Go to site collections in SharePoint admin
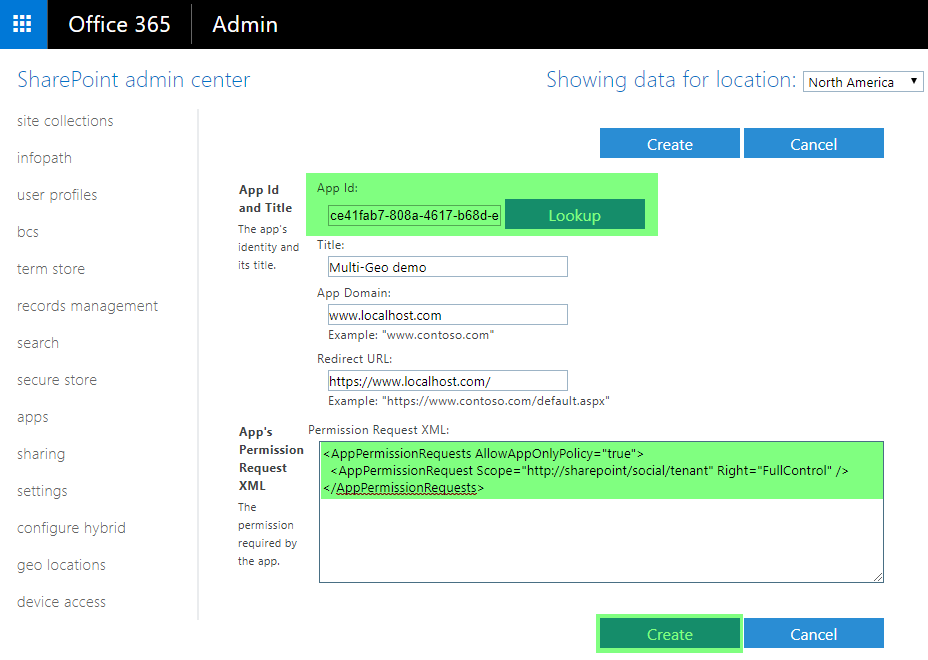 [x=64, y=120]
